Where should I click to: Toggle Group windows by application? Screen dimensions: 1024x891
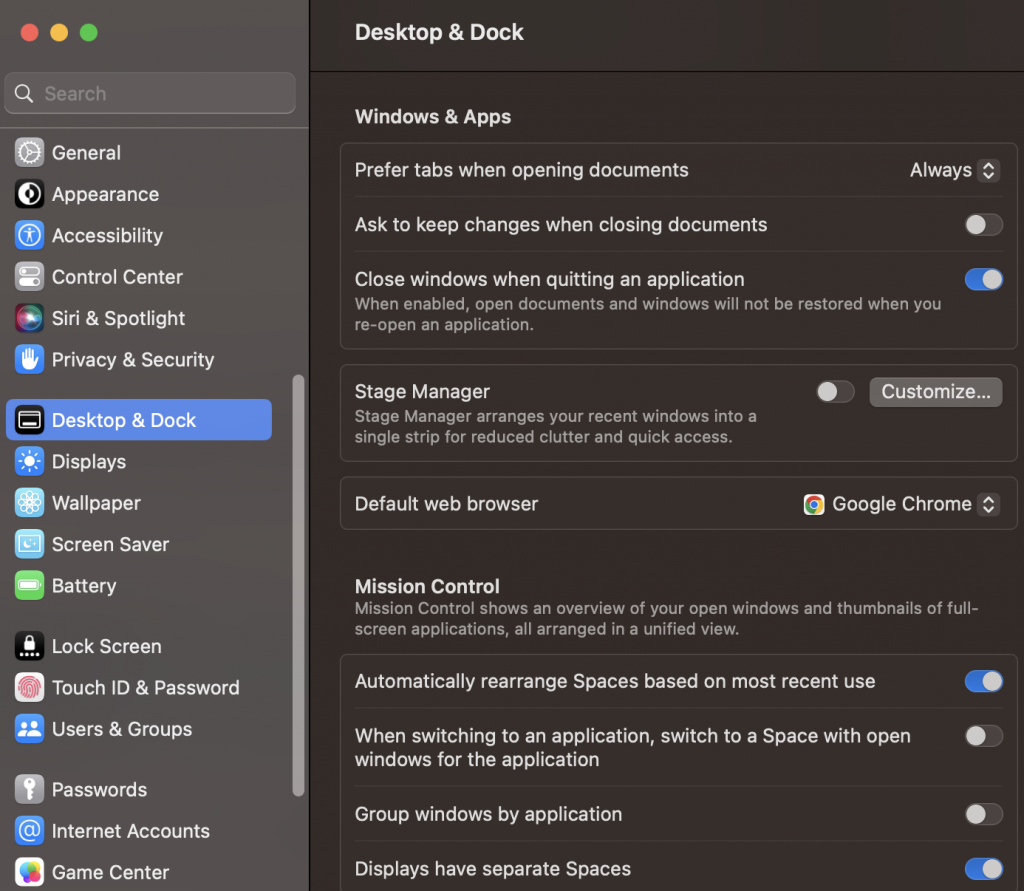click(x=983, y=814)
